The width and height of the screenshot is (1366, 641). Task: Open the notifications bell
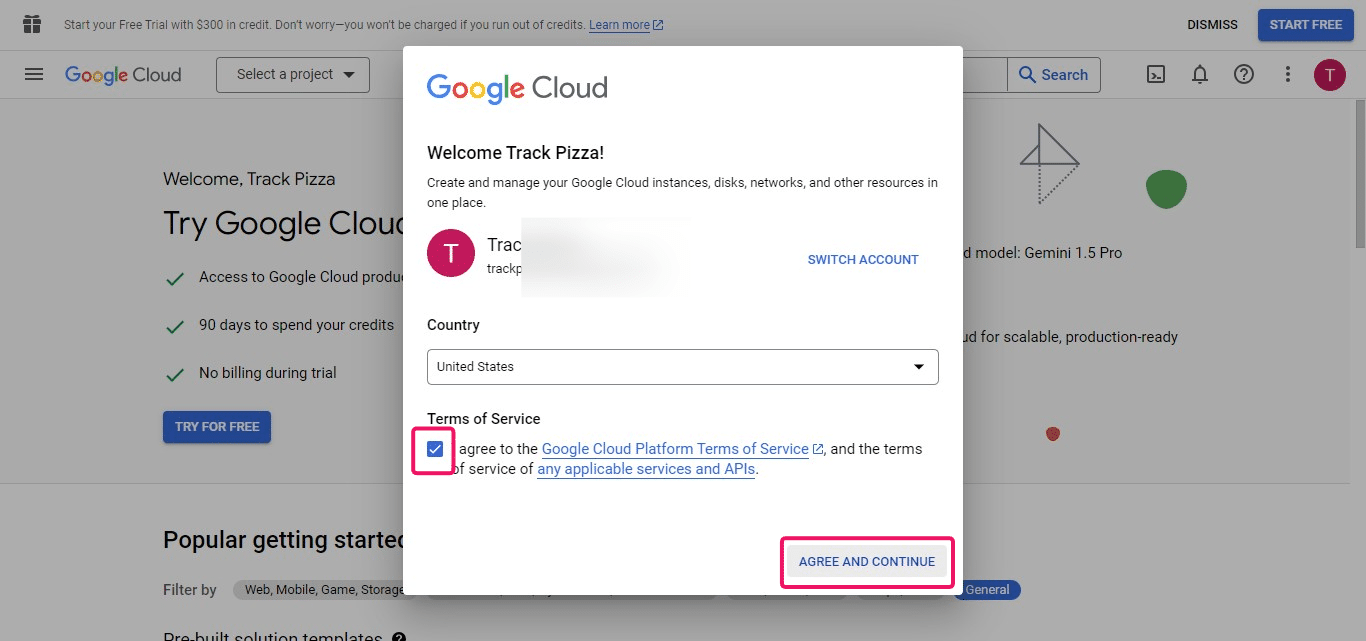point(1200,74)
